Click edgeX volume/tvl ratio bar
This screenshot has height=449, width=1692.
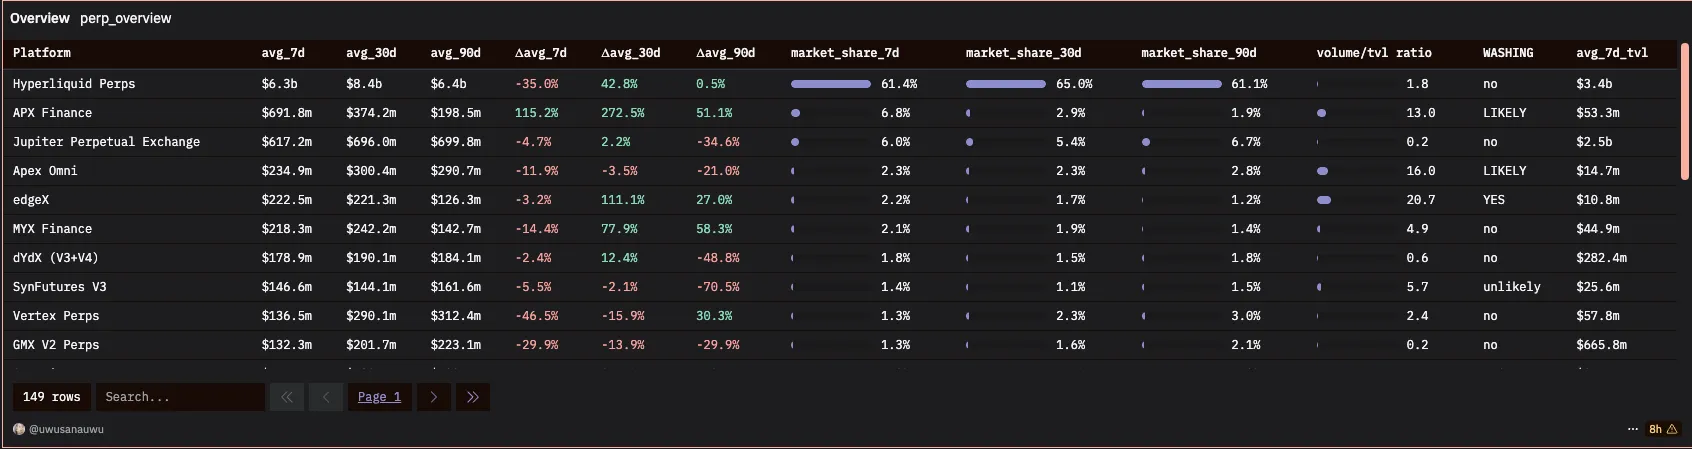1324,200
